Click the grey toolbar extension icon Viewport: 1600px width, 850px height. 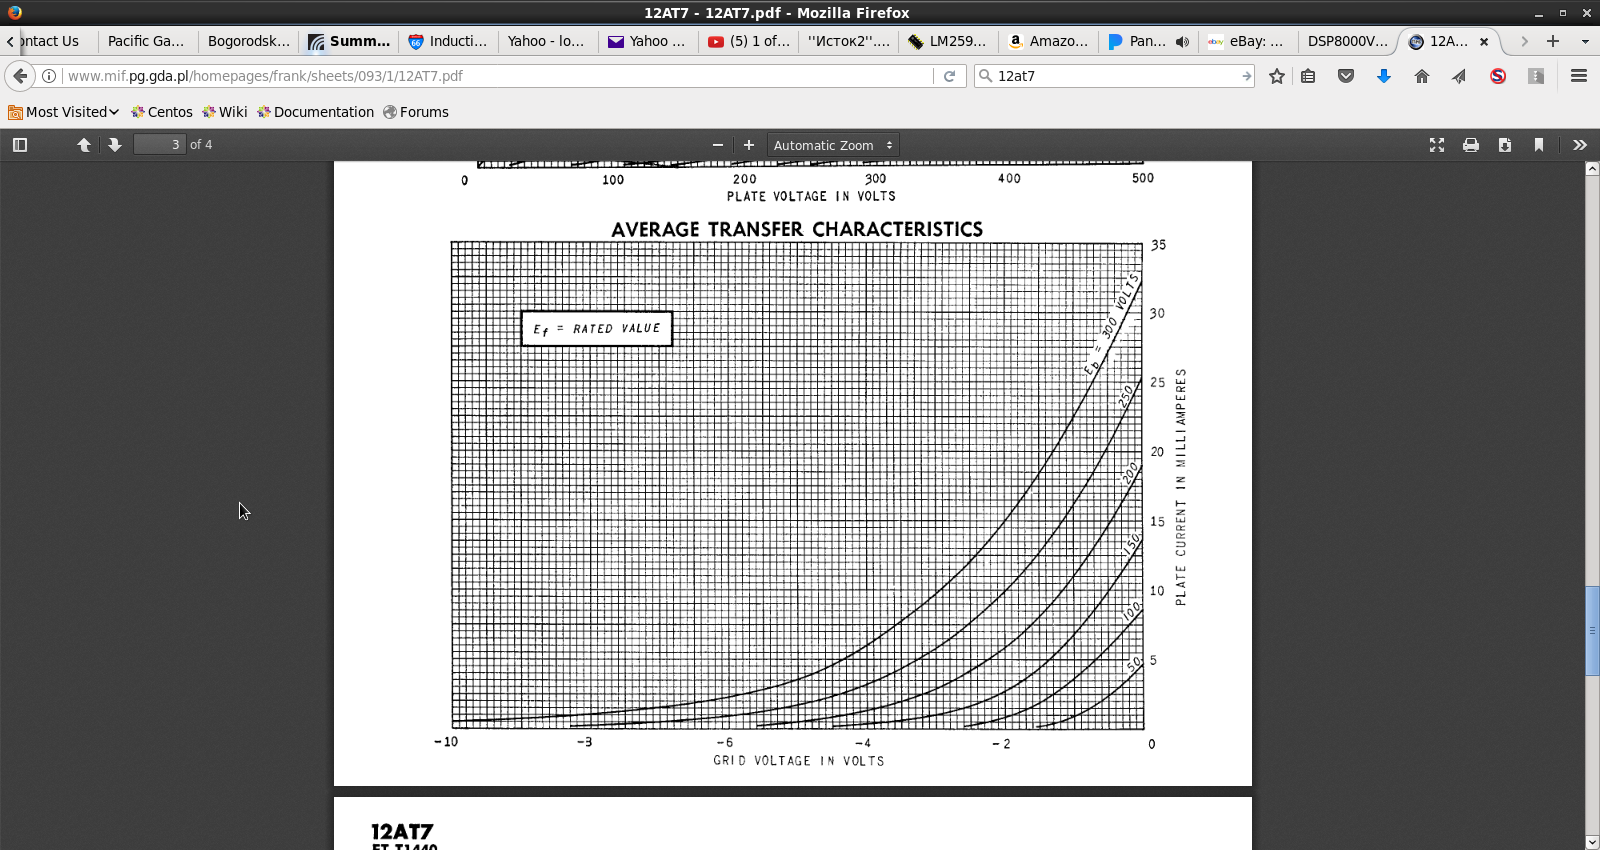(x=1536, y=76)
